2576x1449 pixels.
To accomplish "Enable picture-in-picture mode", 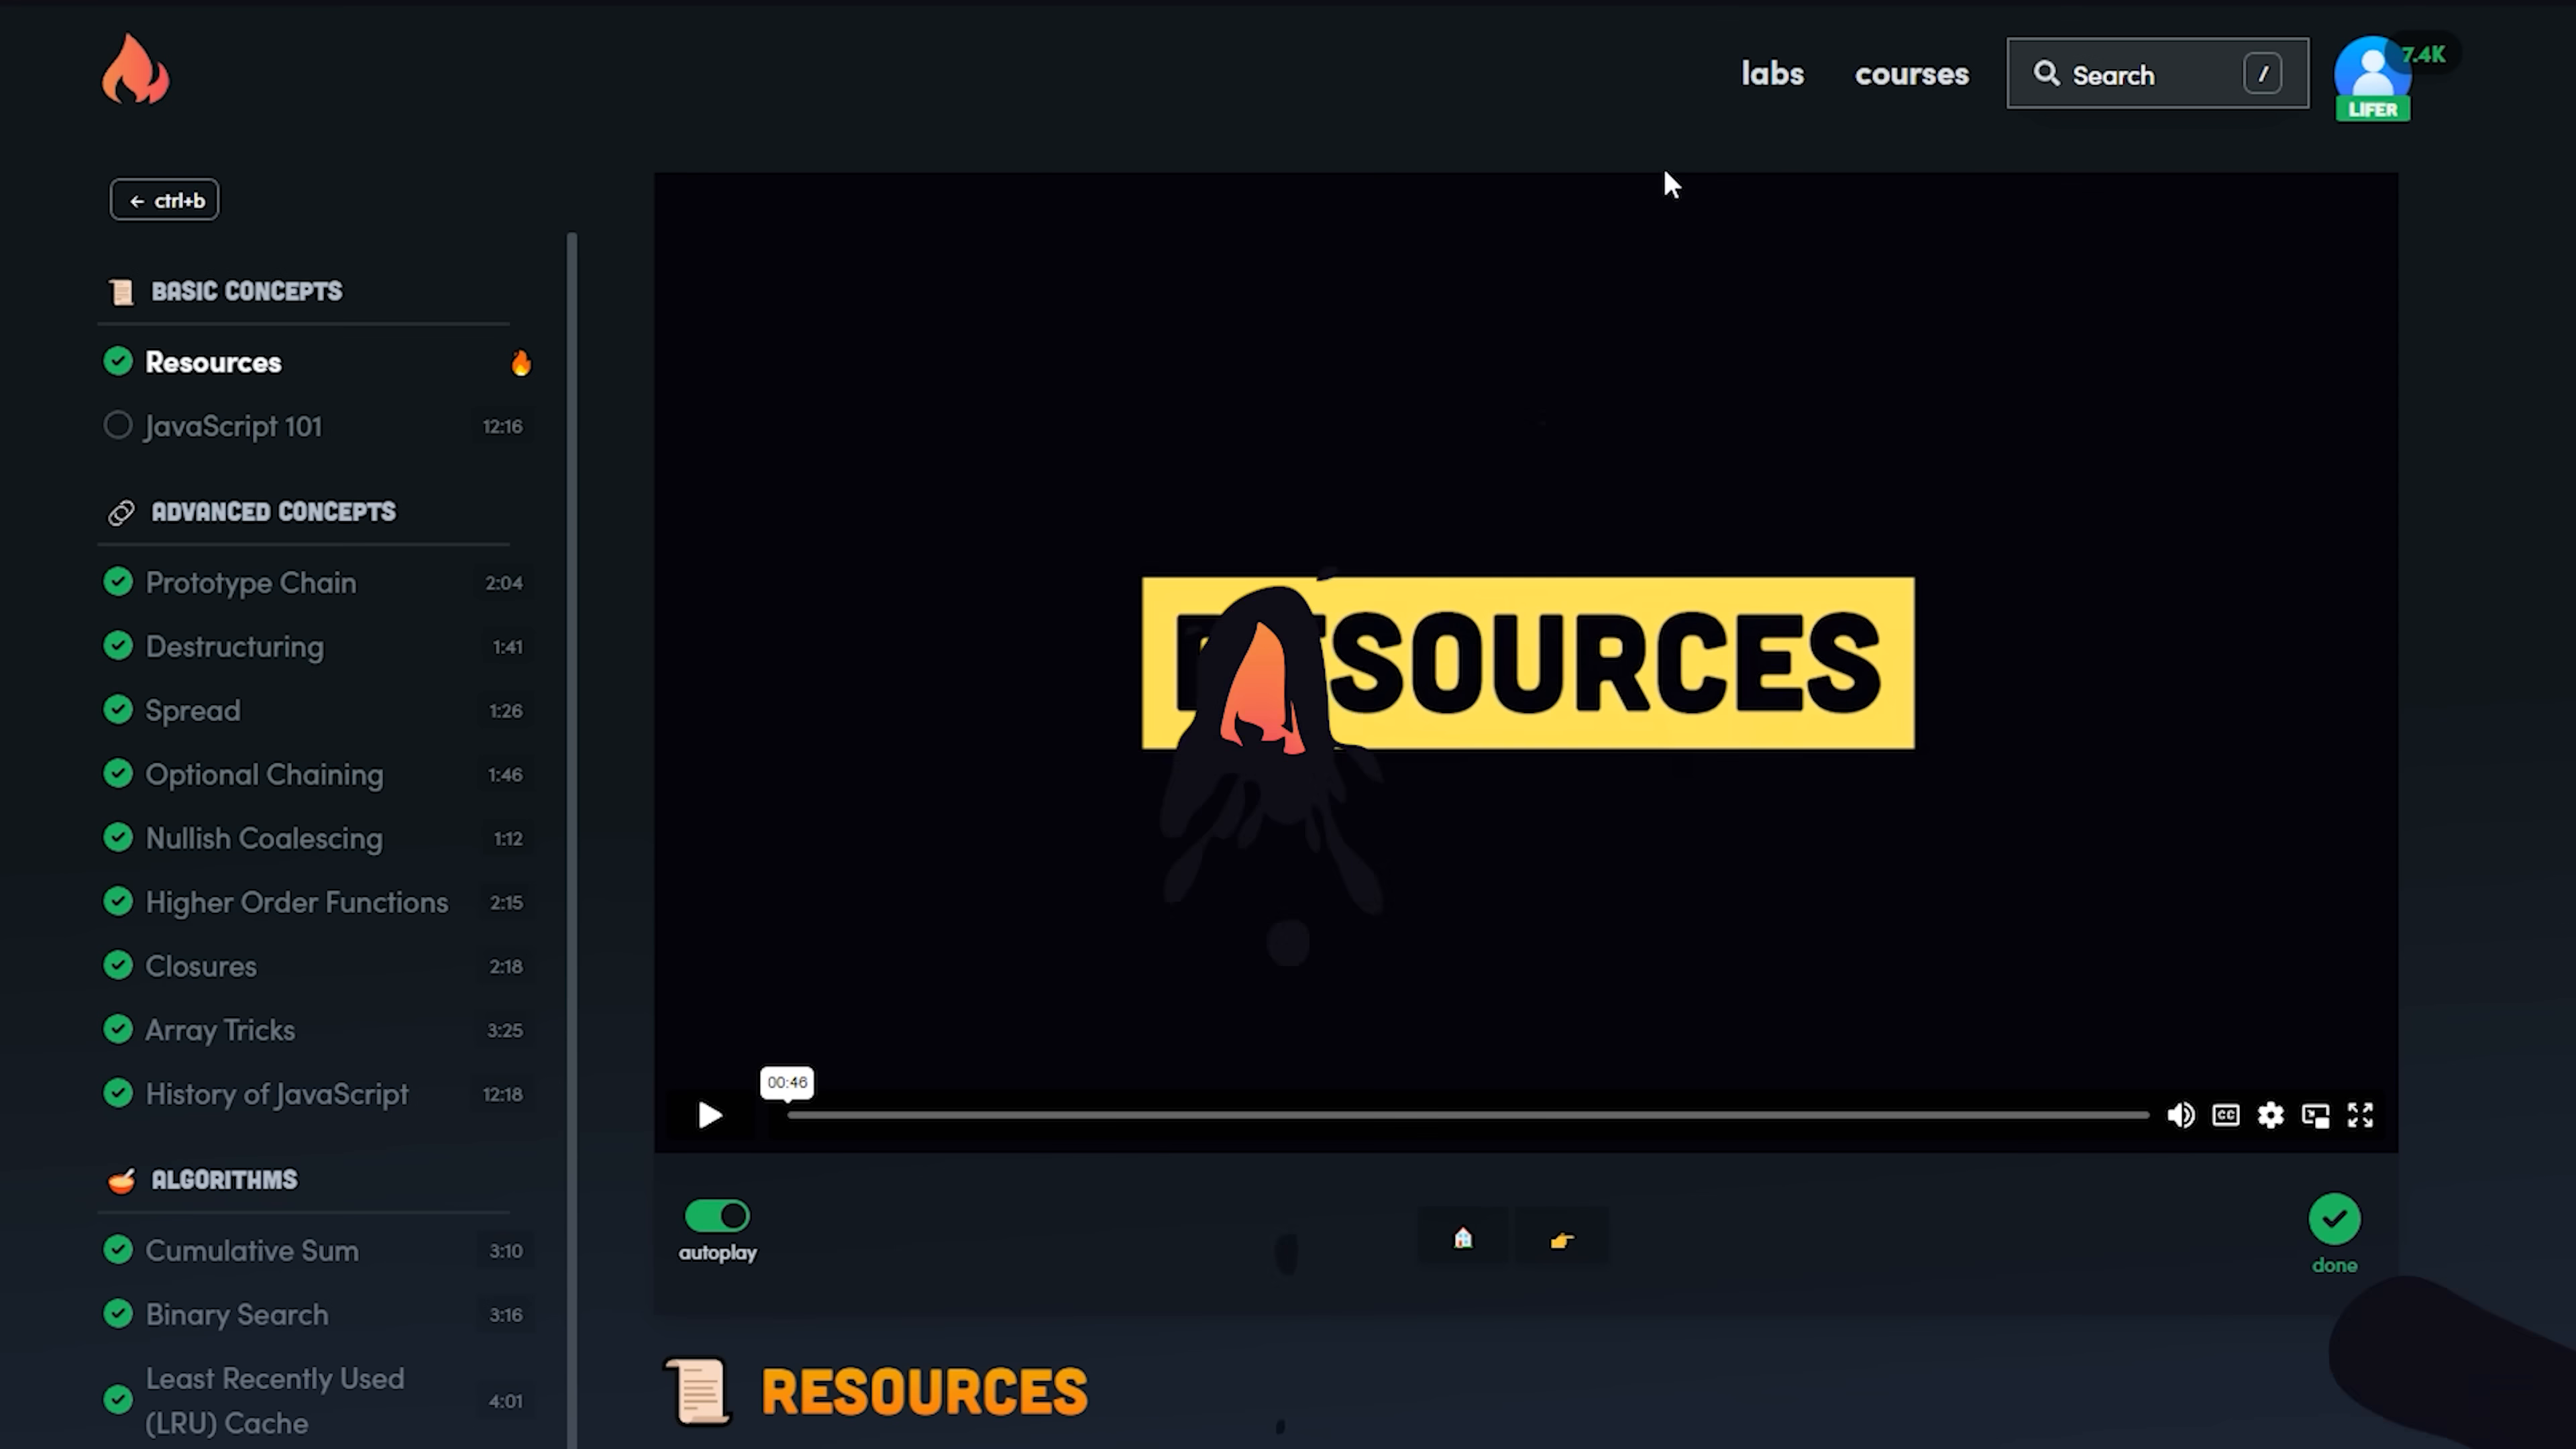I will [x=2315, y=1115].
